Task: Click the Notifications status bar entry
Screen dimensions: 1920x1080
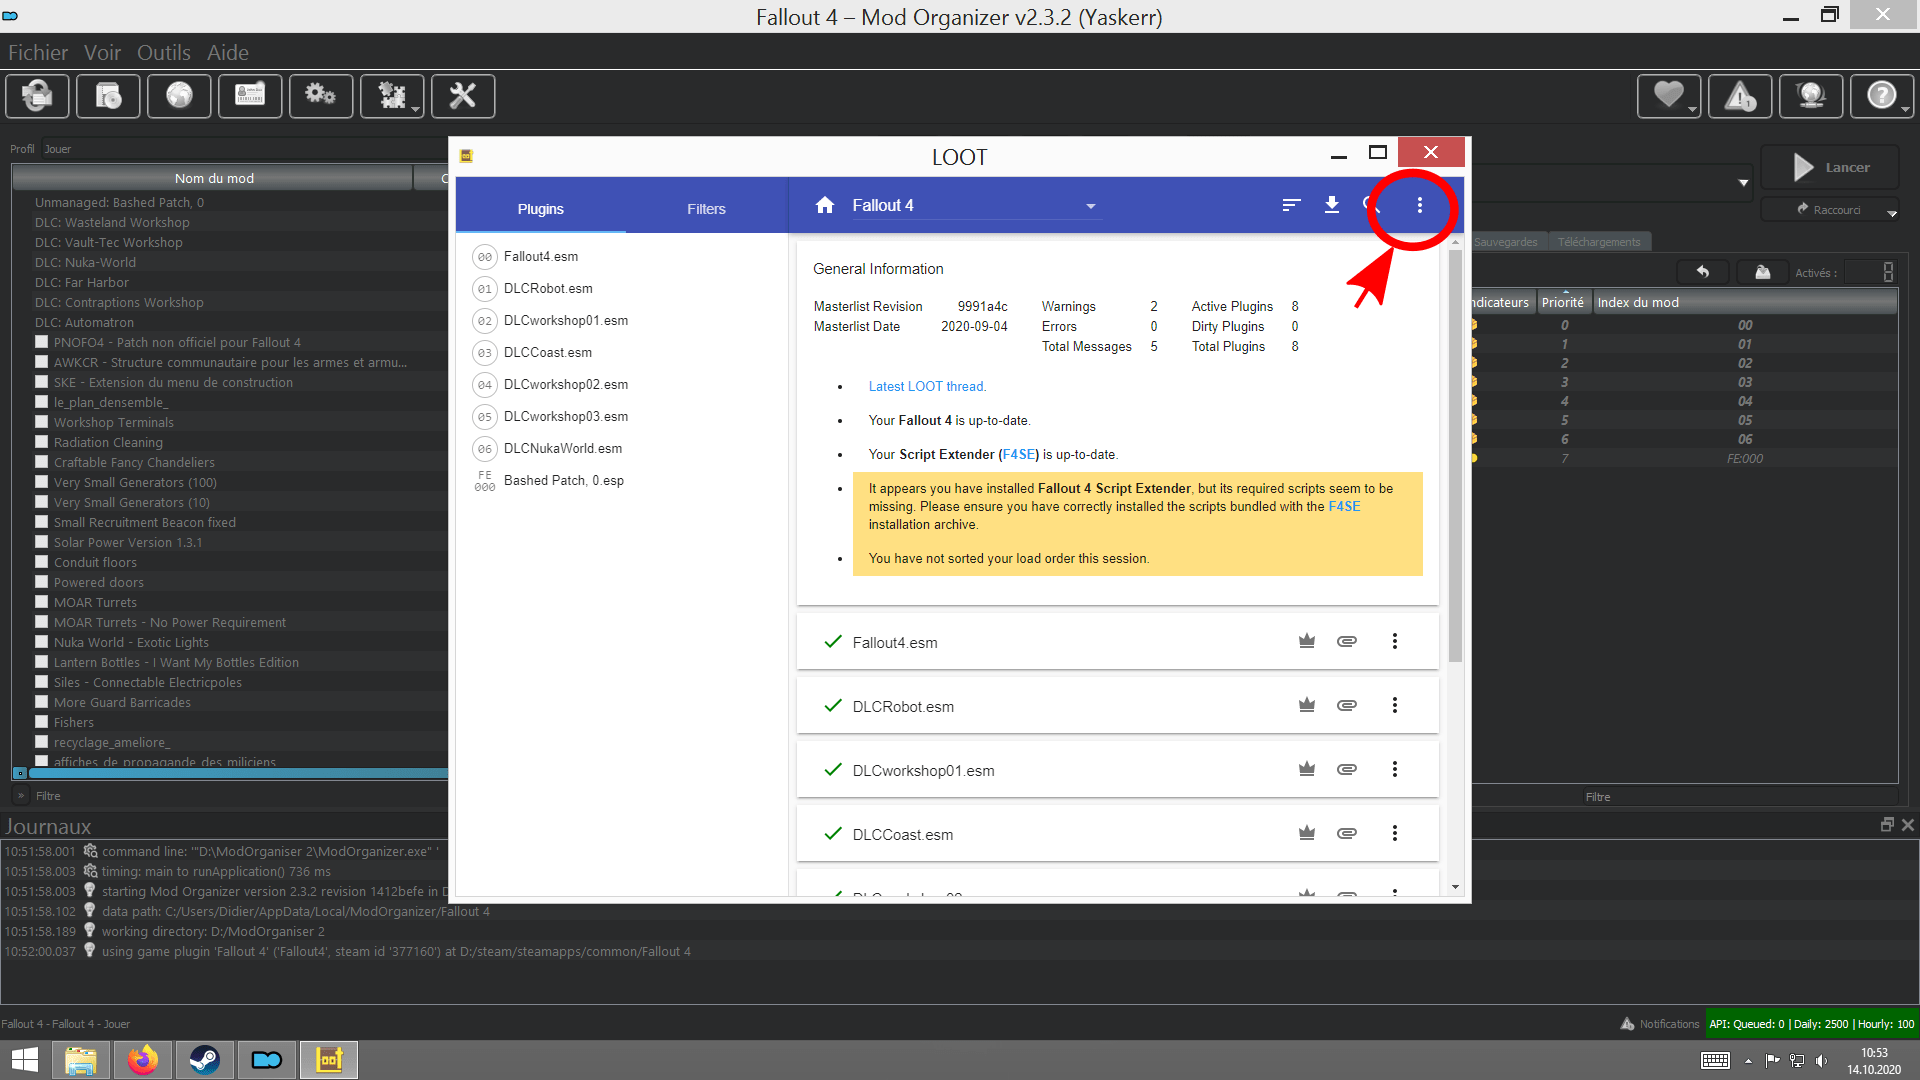Action: (x=1659, y=1023)
